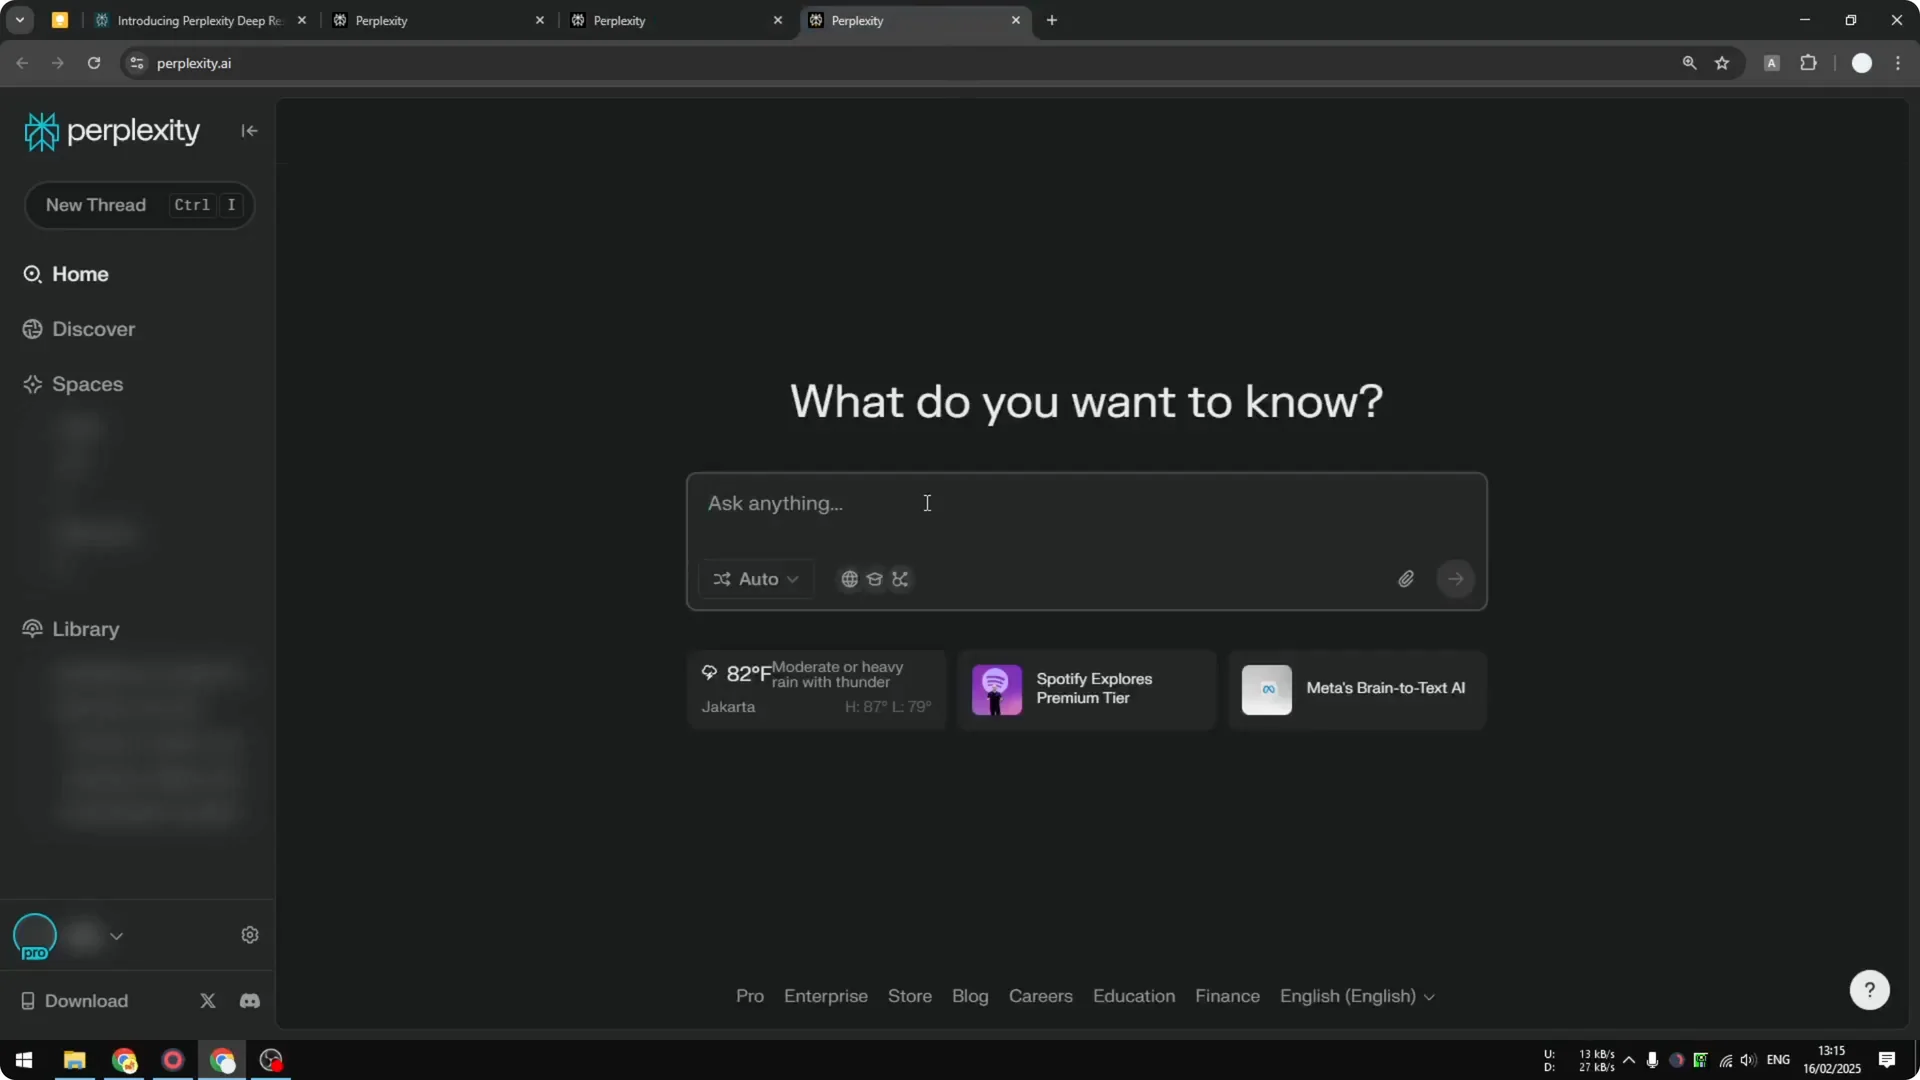Screen dimensions: 1920x1080
Task: Visit Perplexity on X via the X icon
Action: coord(208,1001)
